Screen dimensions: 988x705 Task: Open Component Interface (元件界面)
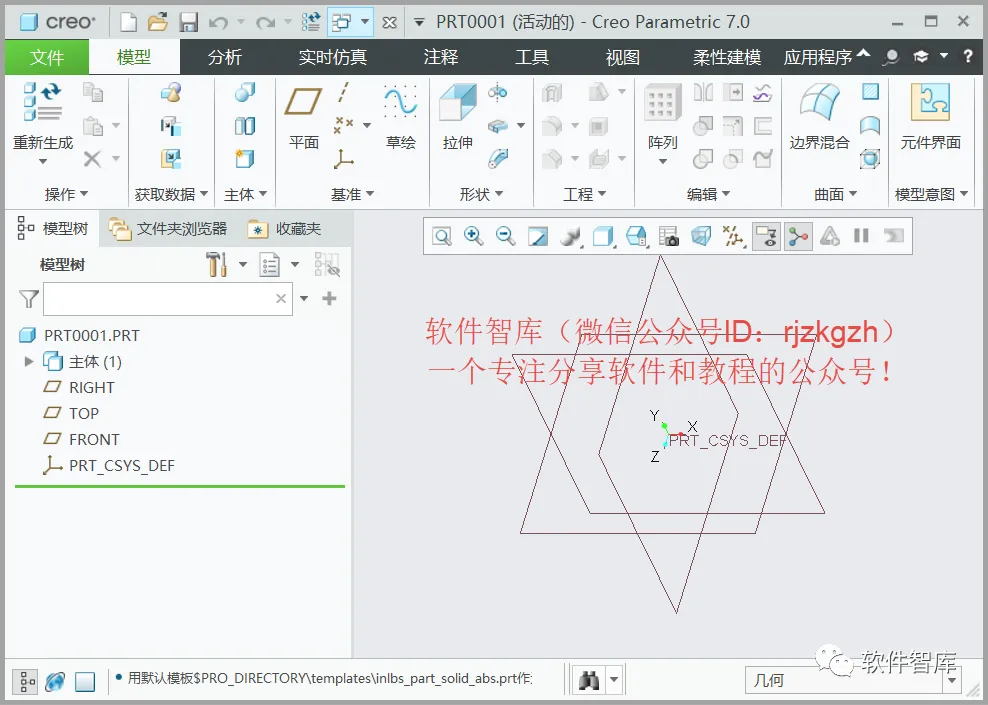coord(930,102)
